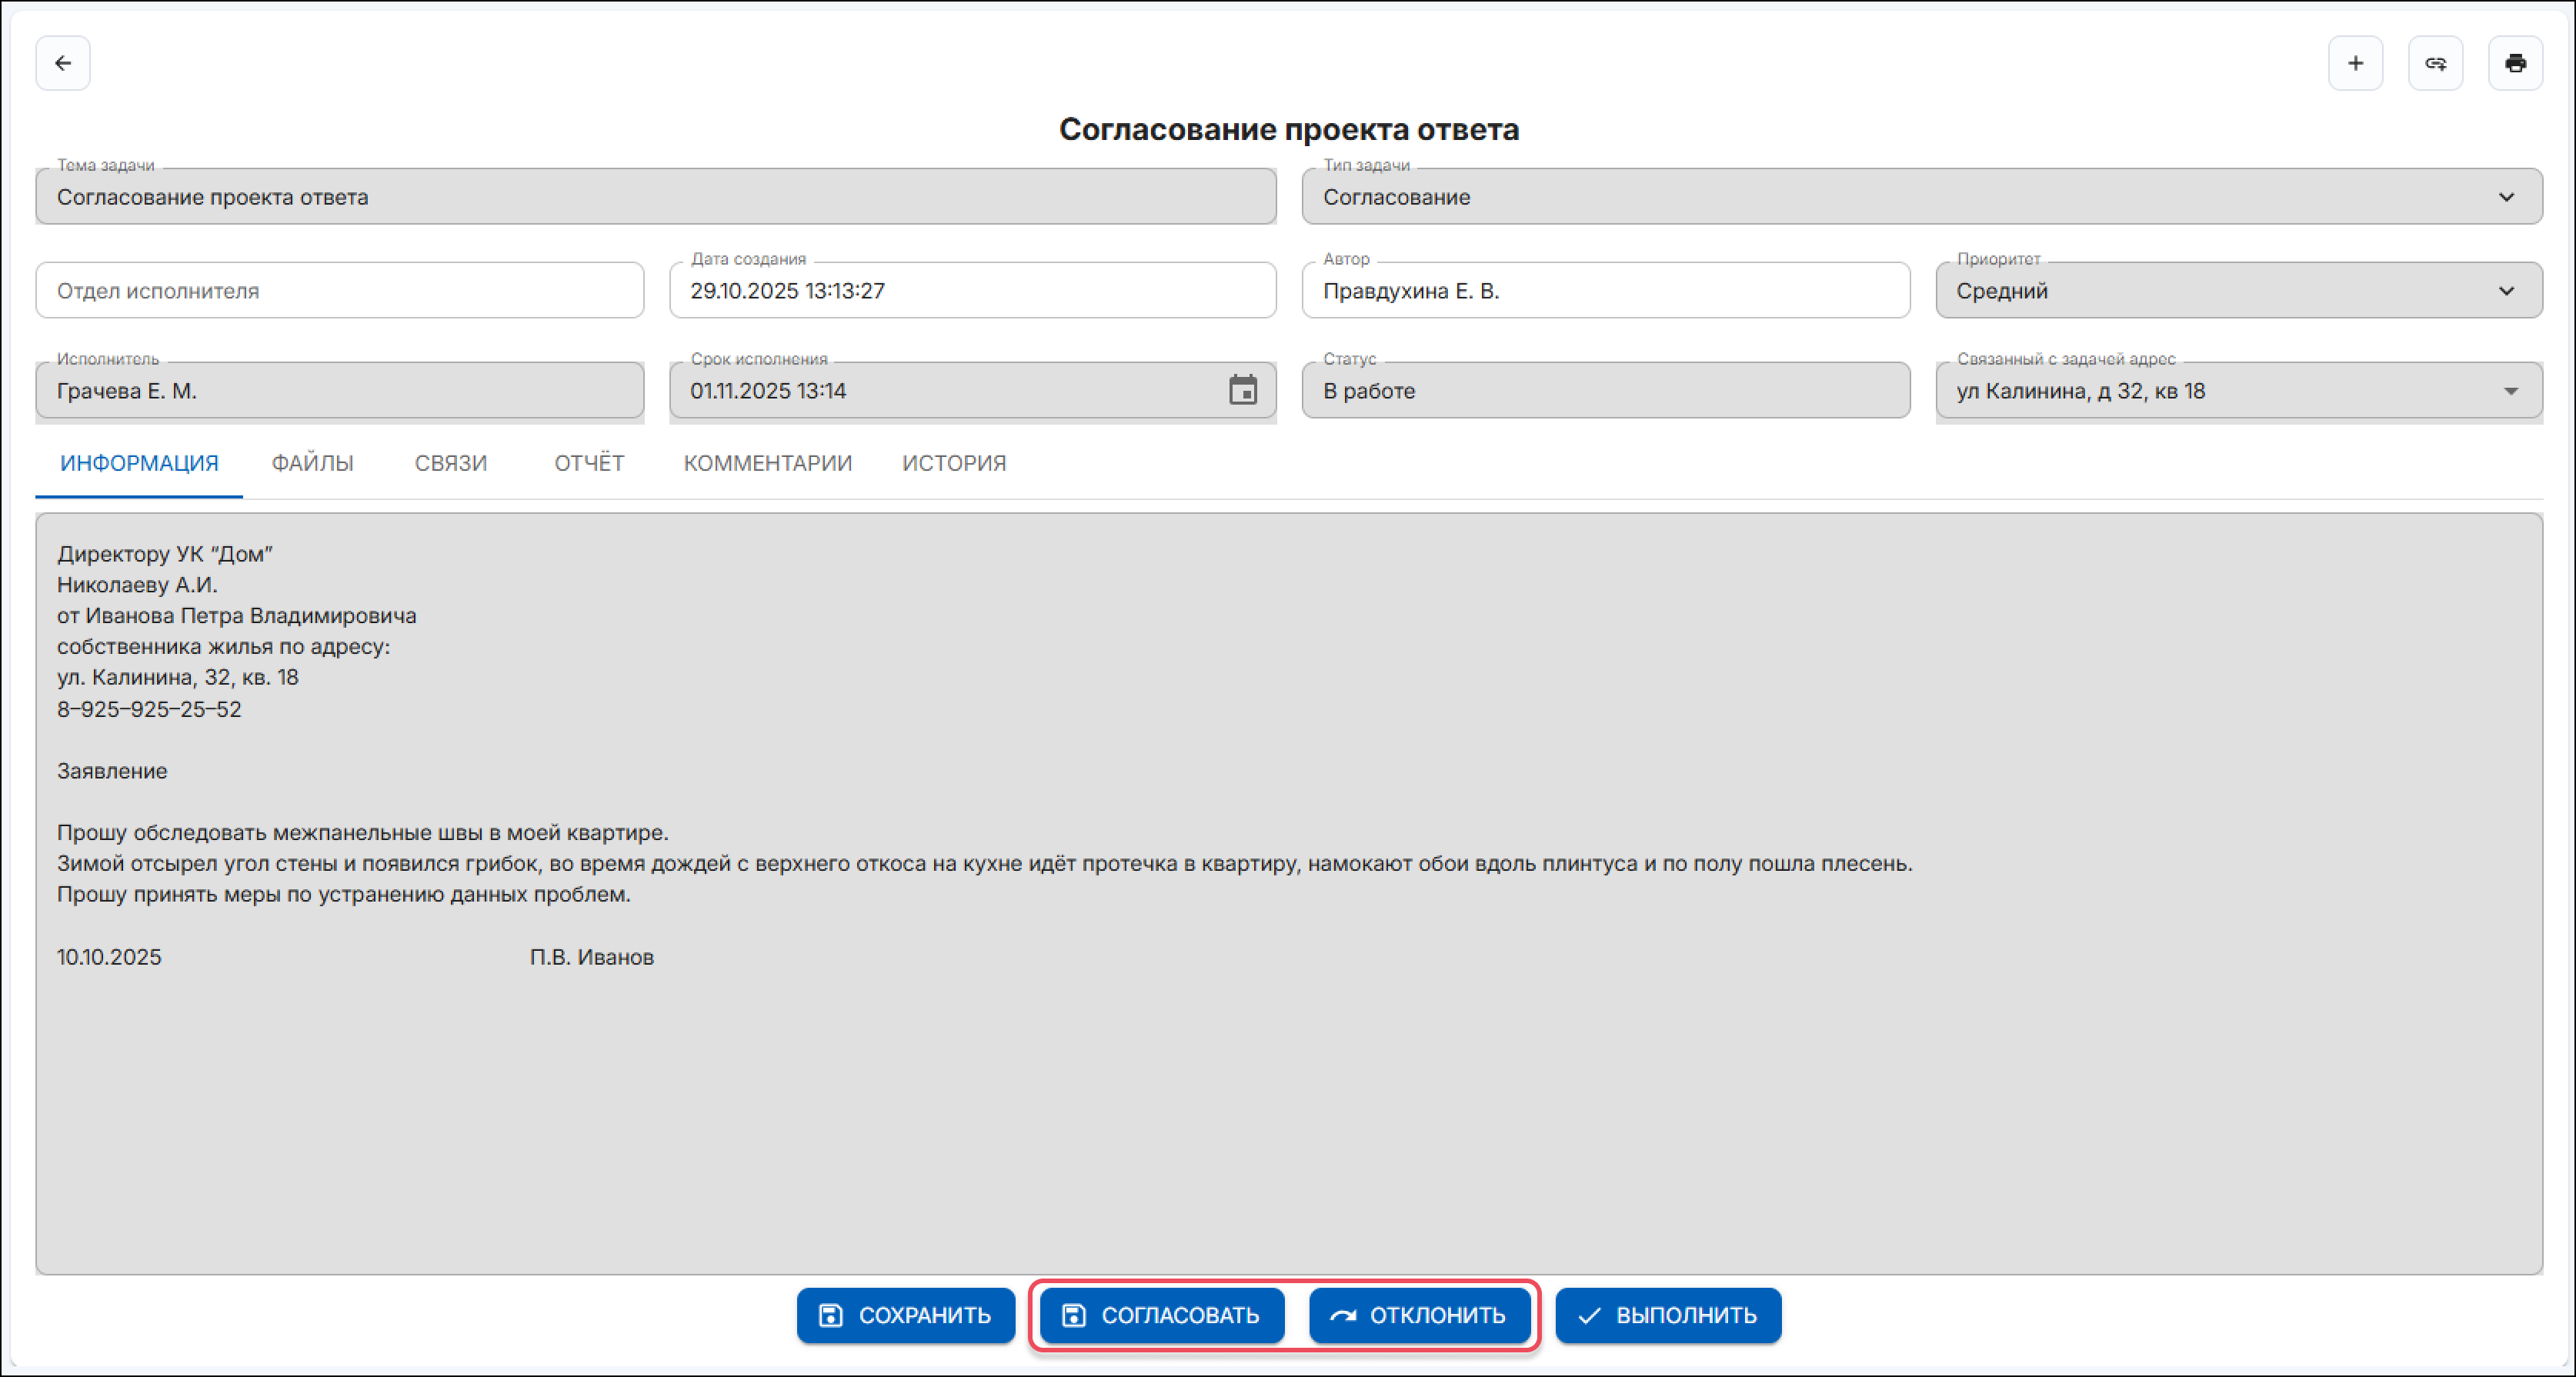Expand the Тип задачи dropdown
The height and width of the screenshot is (1377, 2576).
tap(2505, 197)
